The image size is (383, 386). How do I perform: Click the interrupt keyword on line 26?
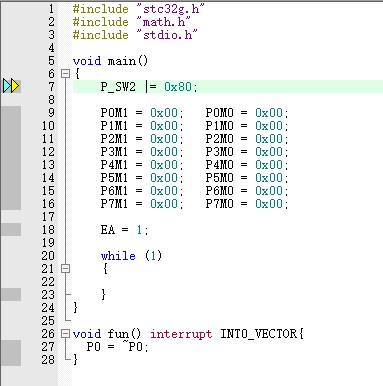pos(181,334)
